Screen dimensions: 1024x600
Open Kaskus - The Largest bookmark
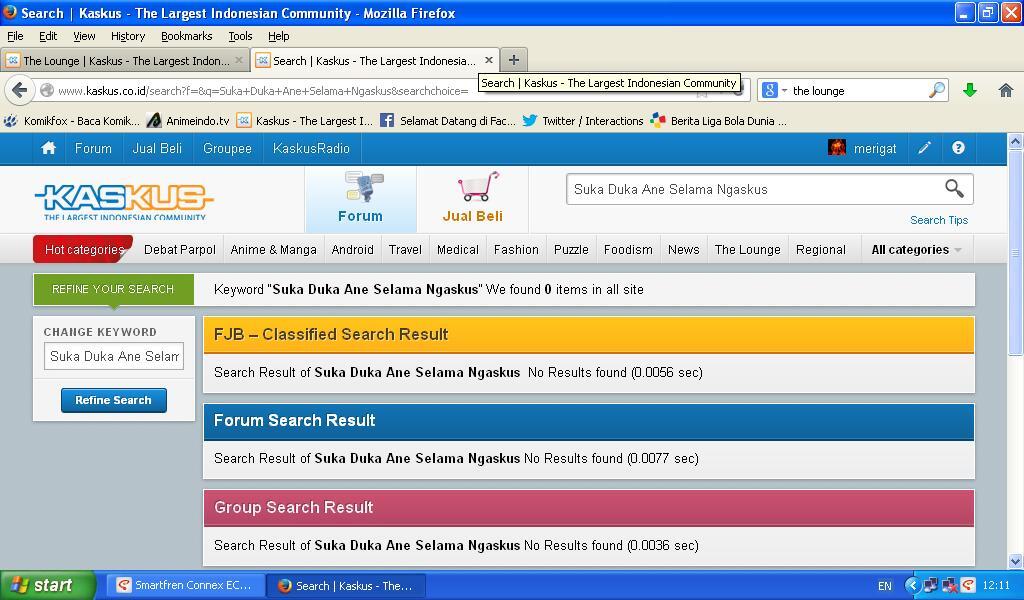coord(304,121)
